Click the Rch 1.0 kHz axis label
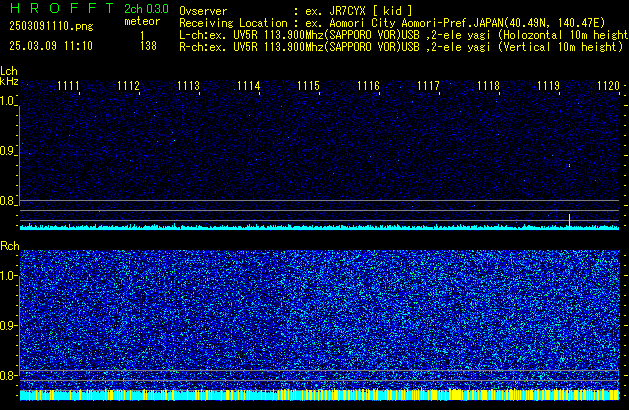This screenshot has height=410, width=629. [x=8, y=276]
